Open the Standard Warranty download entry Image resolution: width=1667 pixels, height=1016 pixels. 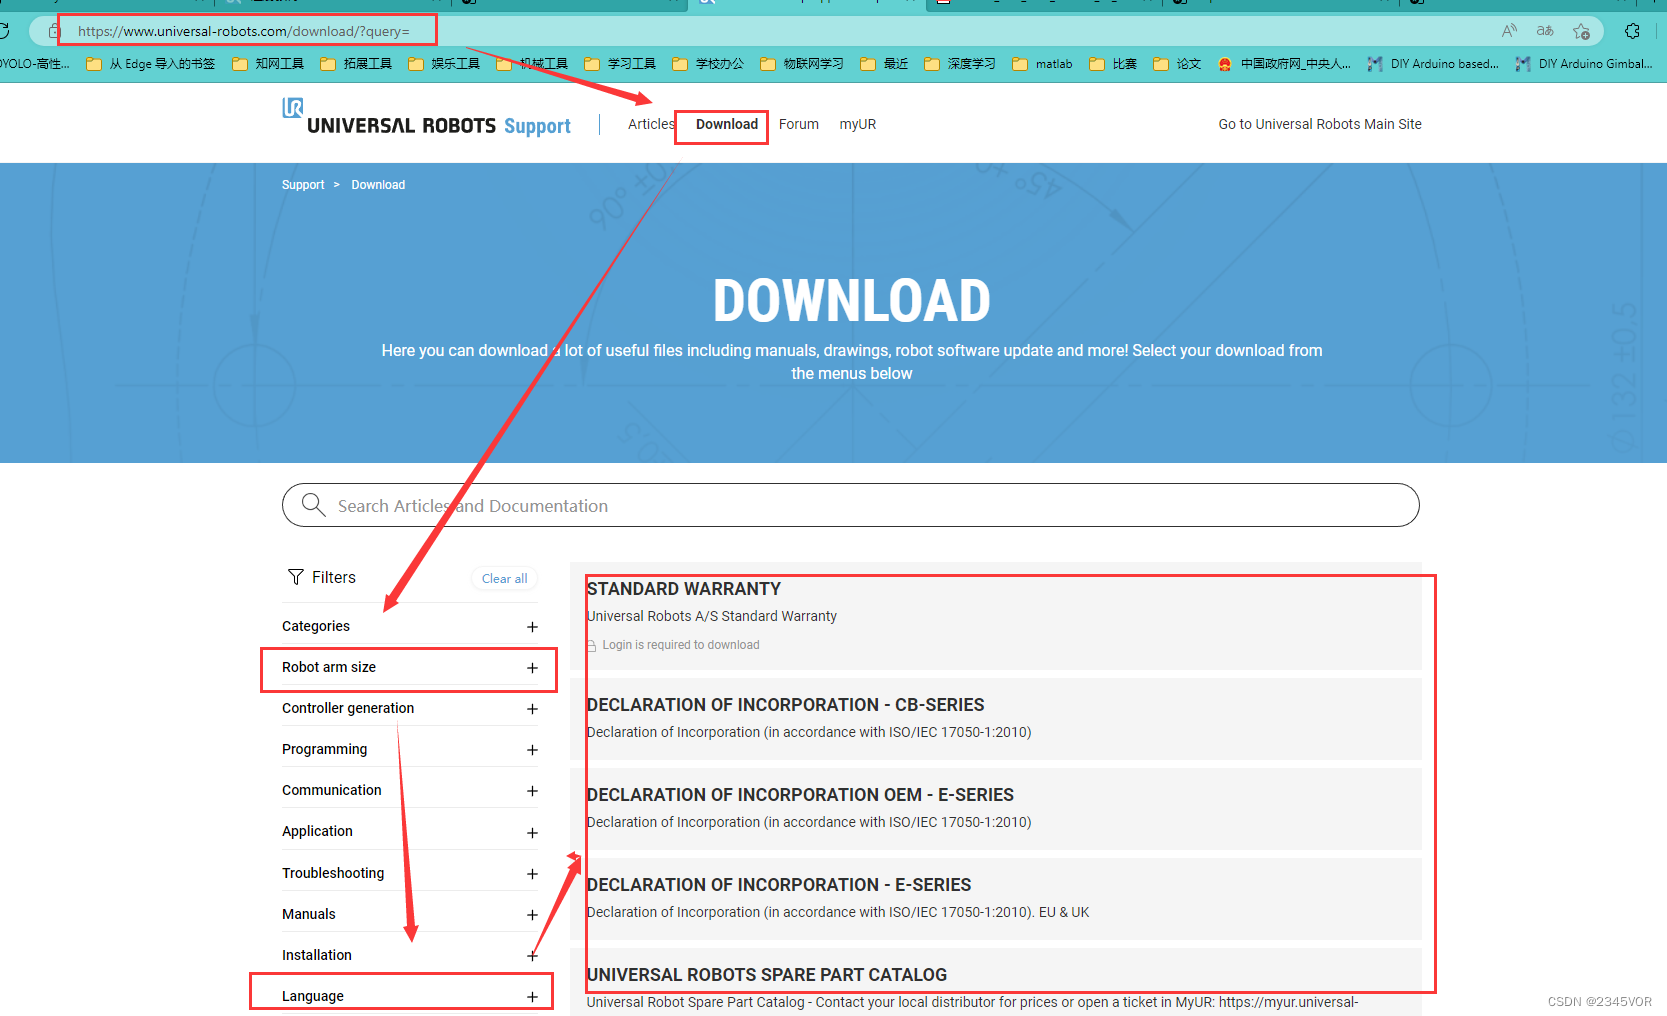pos(996,616)
